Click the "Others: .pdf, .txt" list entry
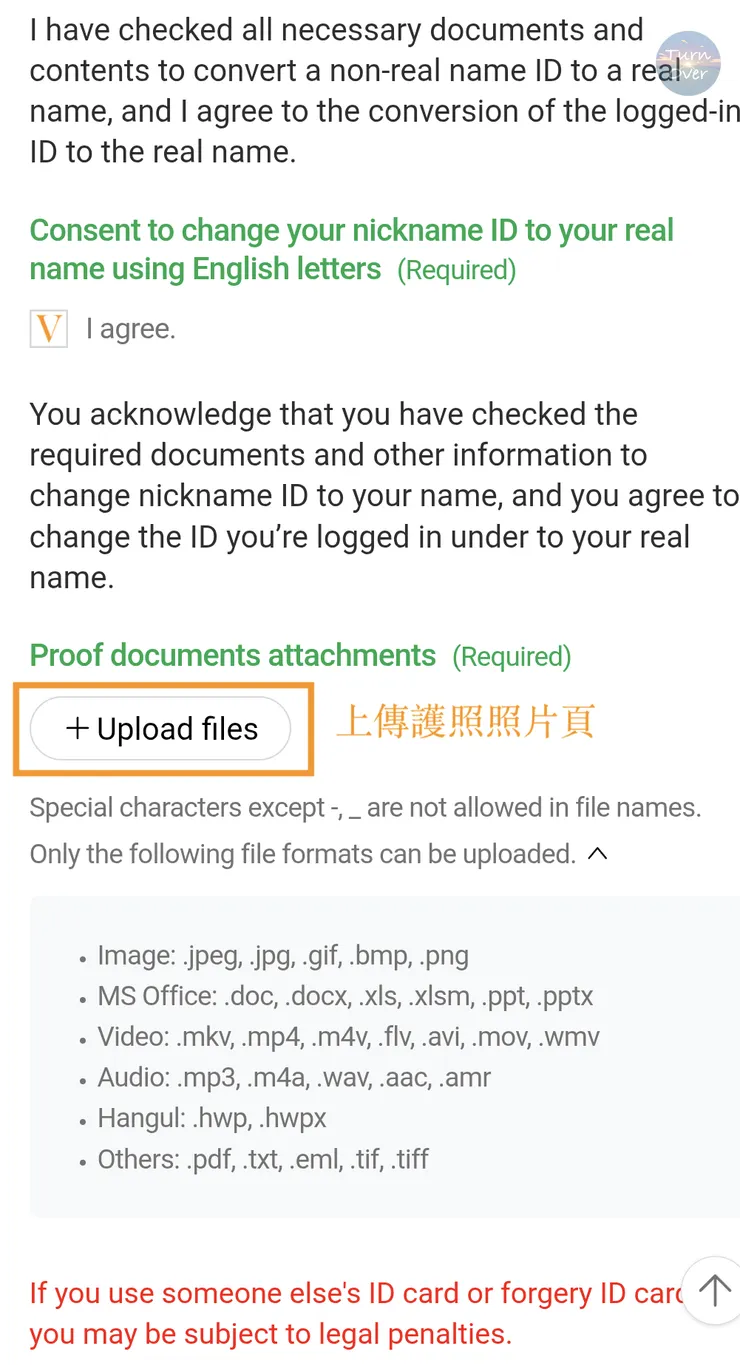Image resolution: width=740 pixels, height=1365 pixels. point(263,1160)
